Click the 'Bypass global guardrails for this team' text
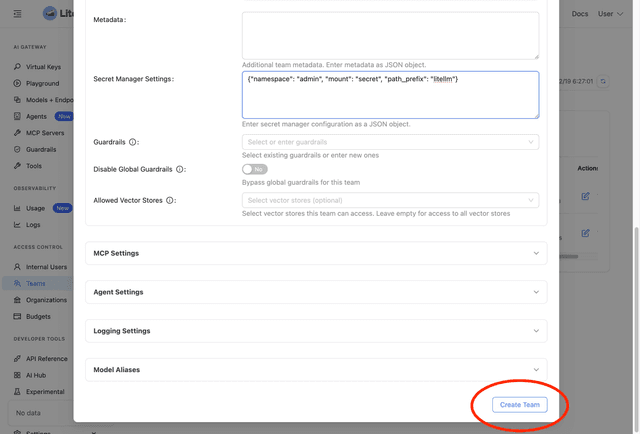 pyautogui.click(x=301, y=183)
